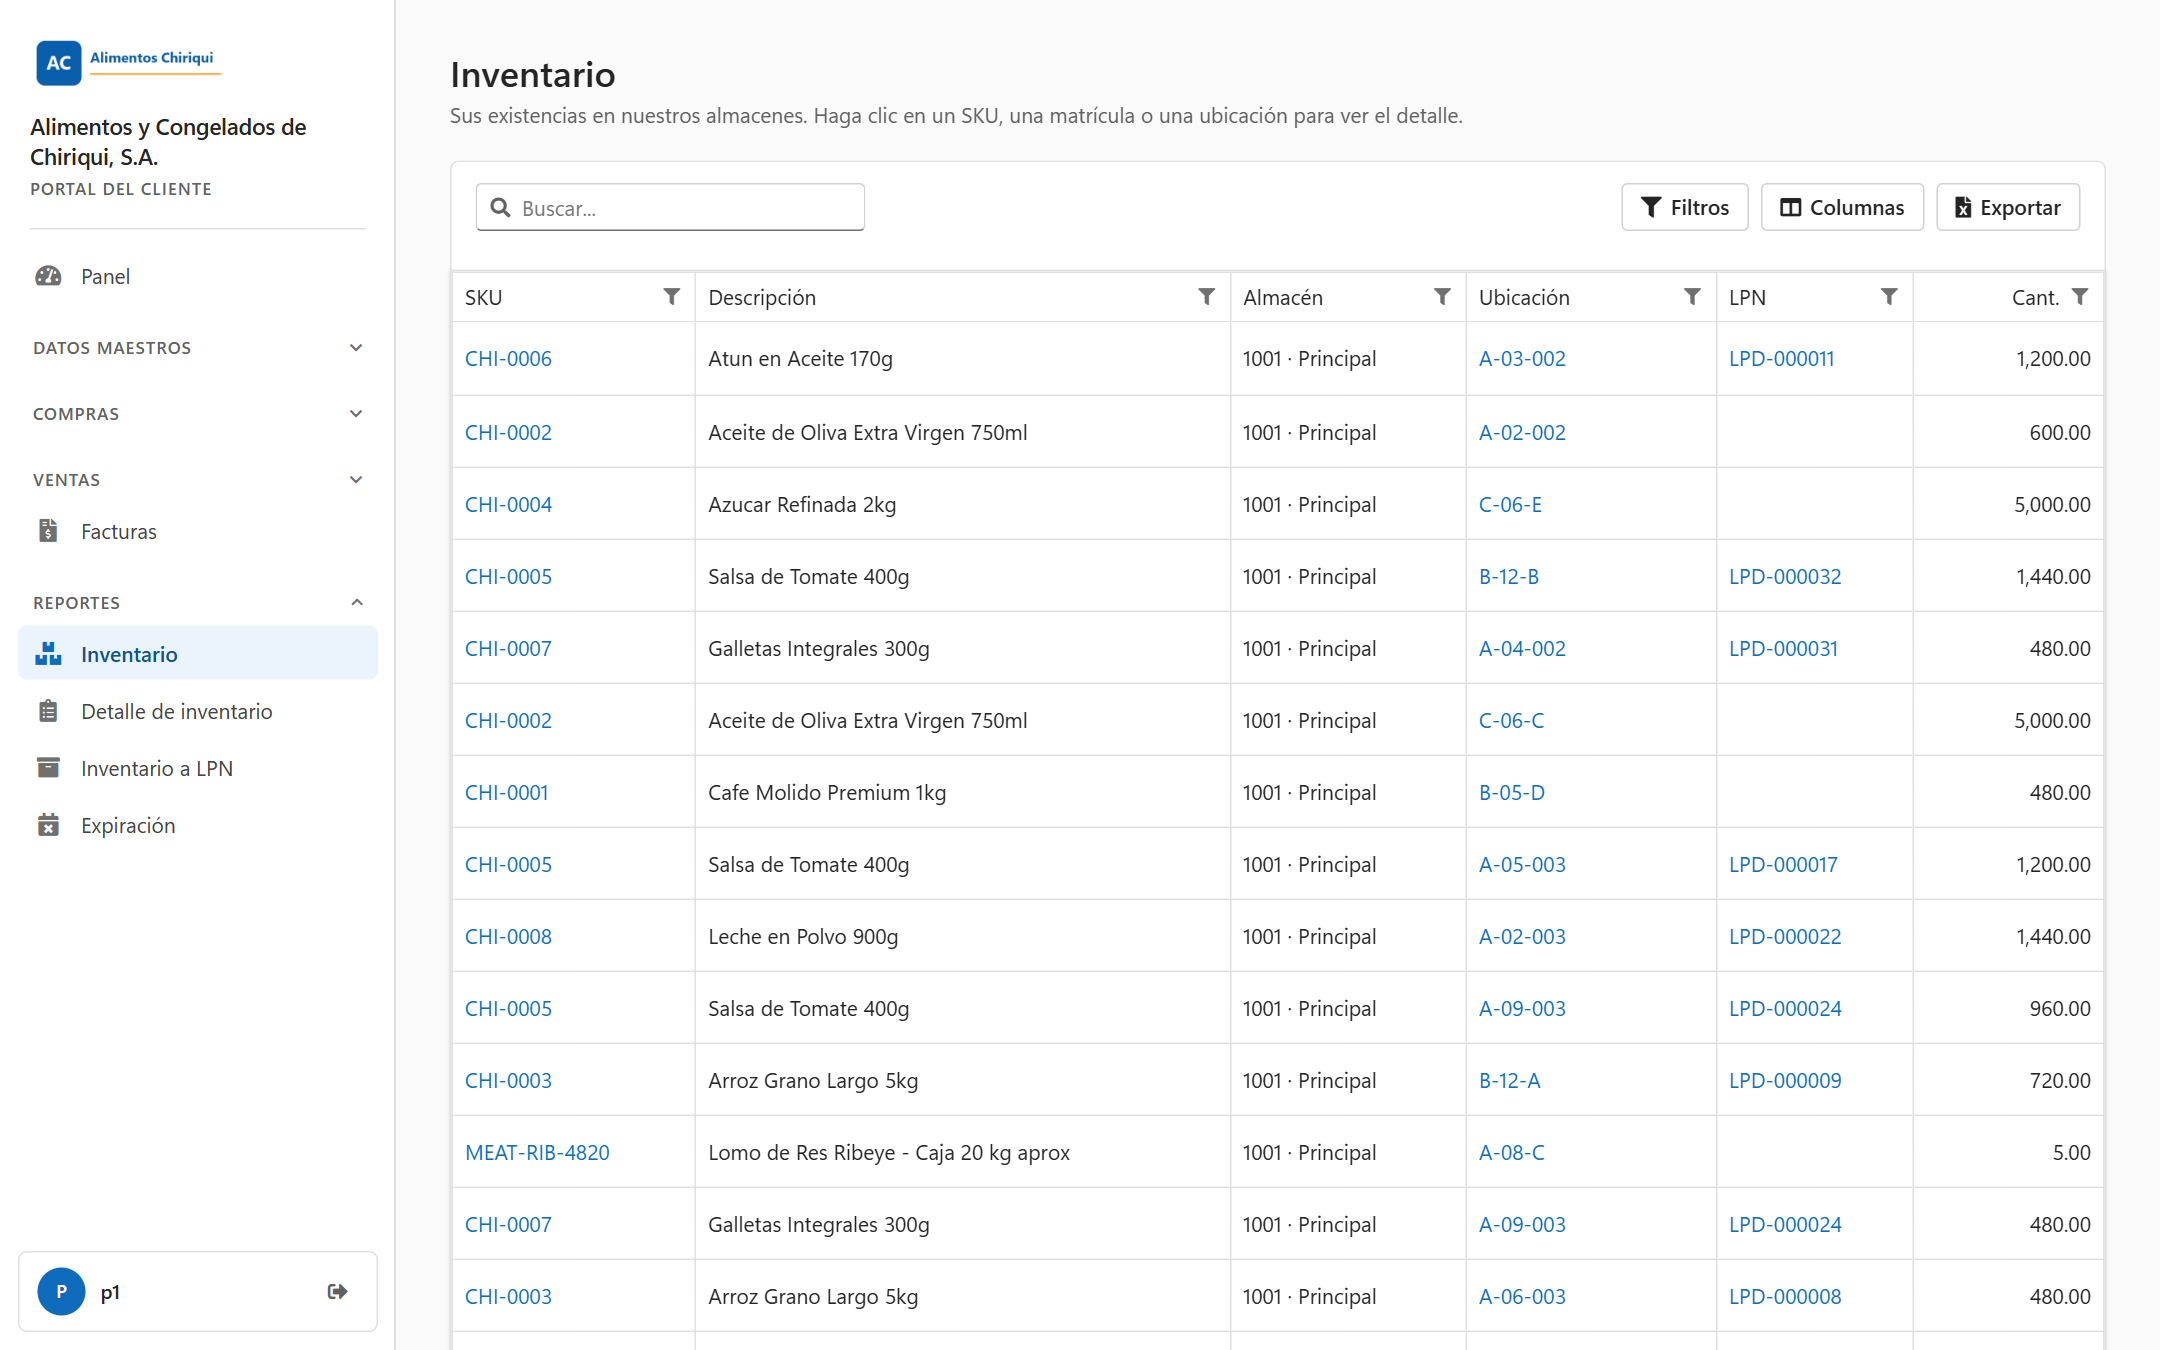
Task: Open the Expiración report
Action: (x=198, y=825)
